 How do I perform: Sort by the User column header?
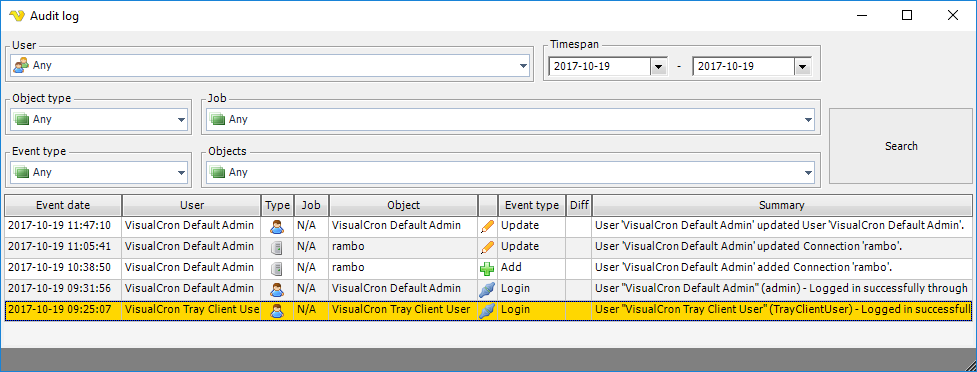click(191, 205)
